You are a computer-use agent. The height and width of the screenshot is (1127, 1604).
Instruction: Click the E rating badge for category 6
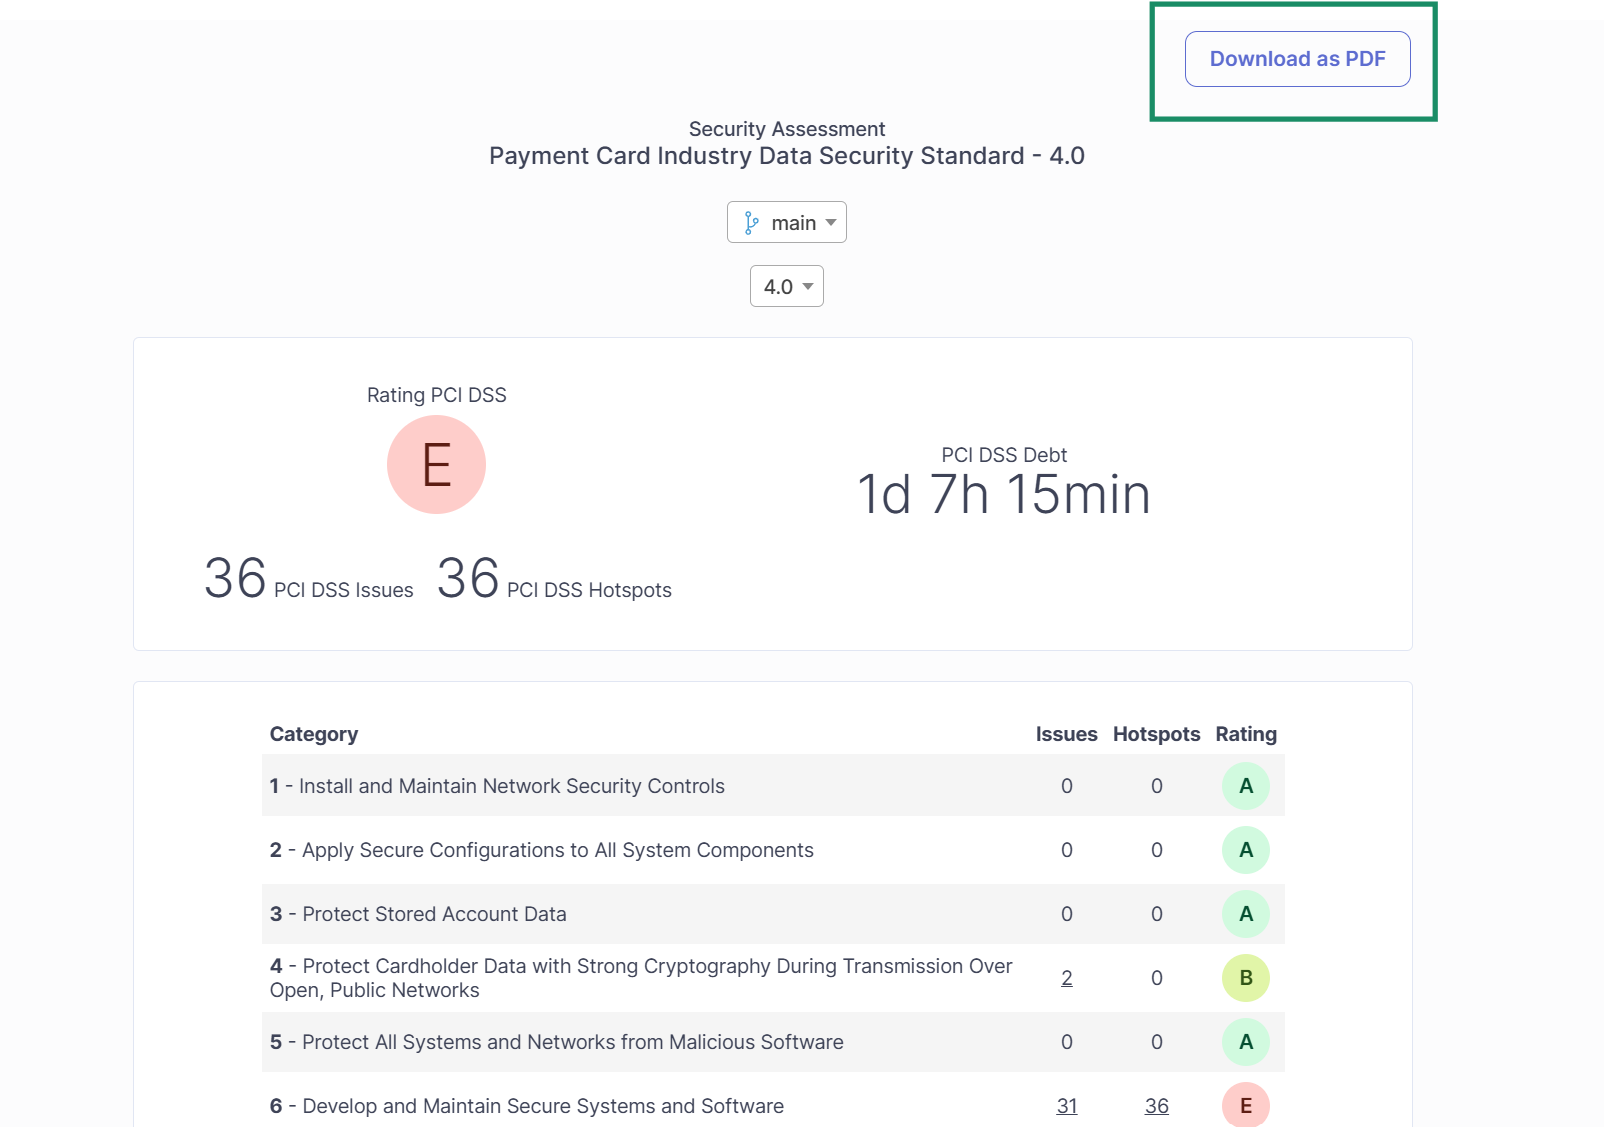pyautogui.click(x=1246, y=1105)
